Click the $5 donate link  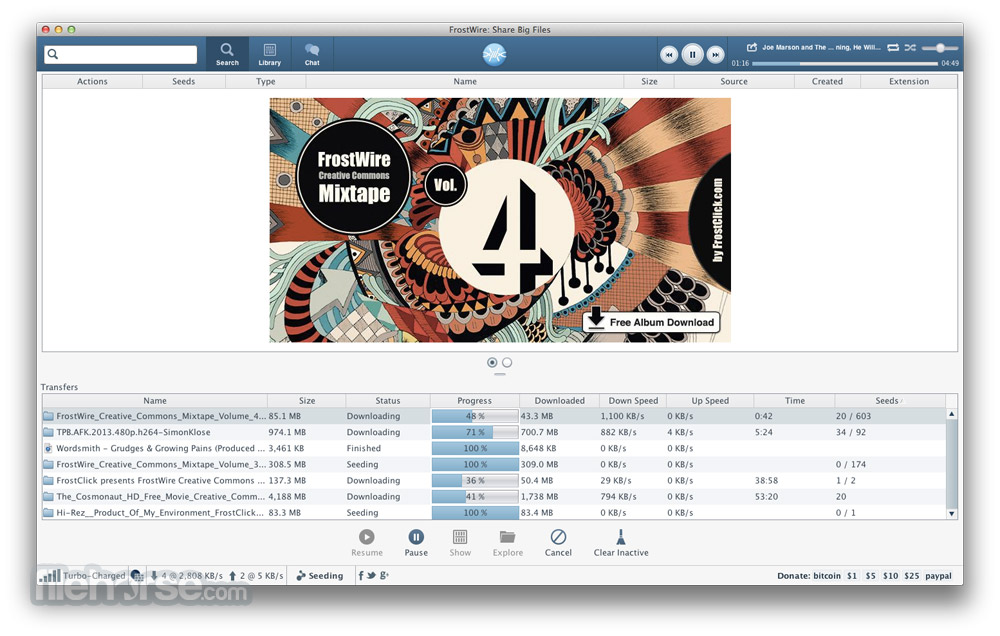coord(871,575)
